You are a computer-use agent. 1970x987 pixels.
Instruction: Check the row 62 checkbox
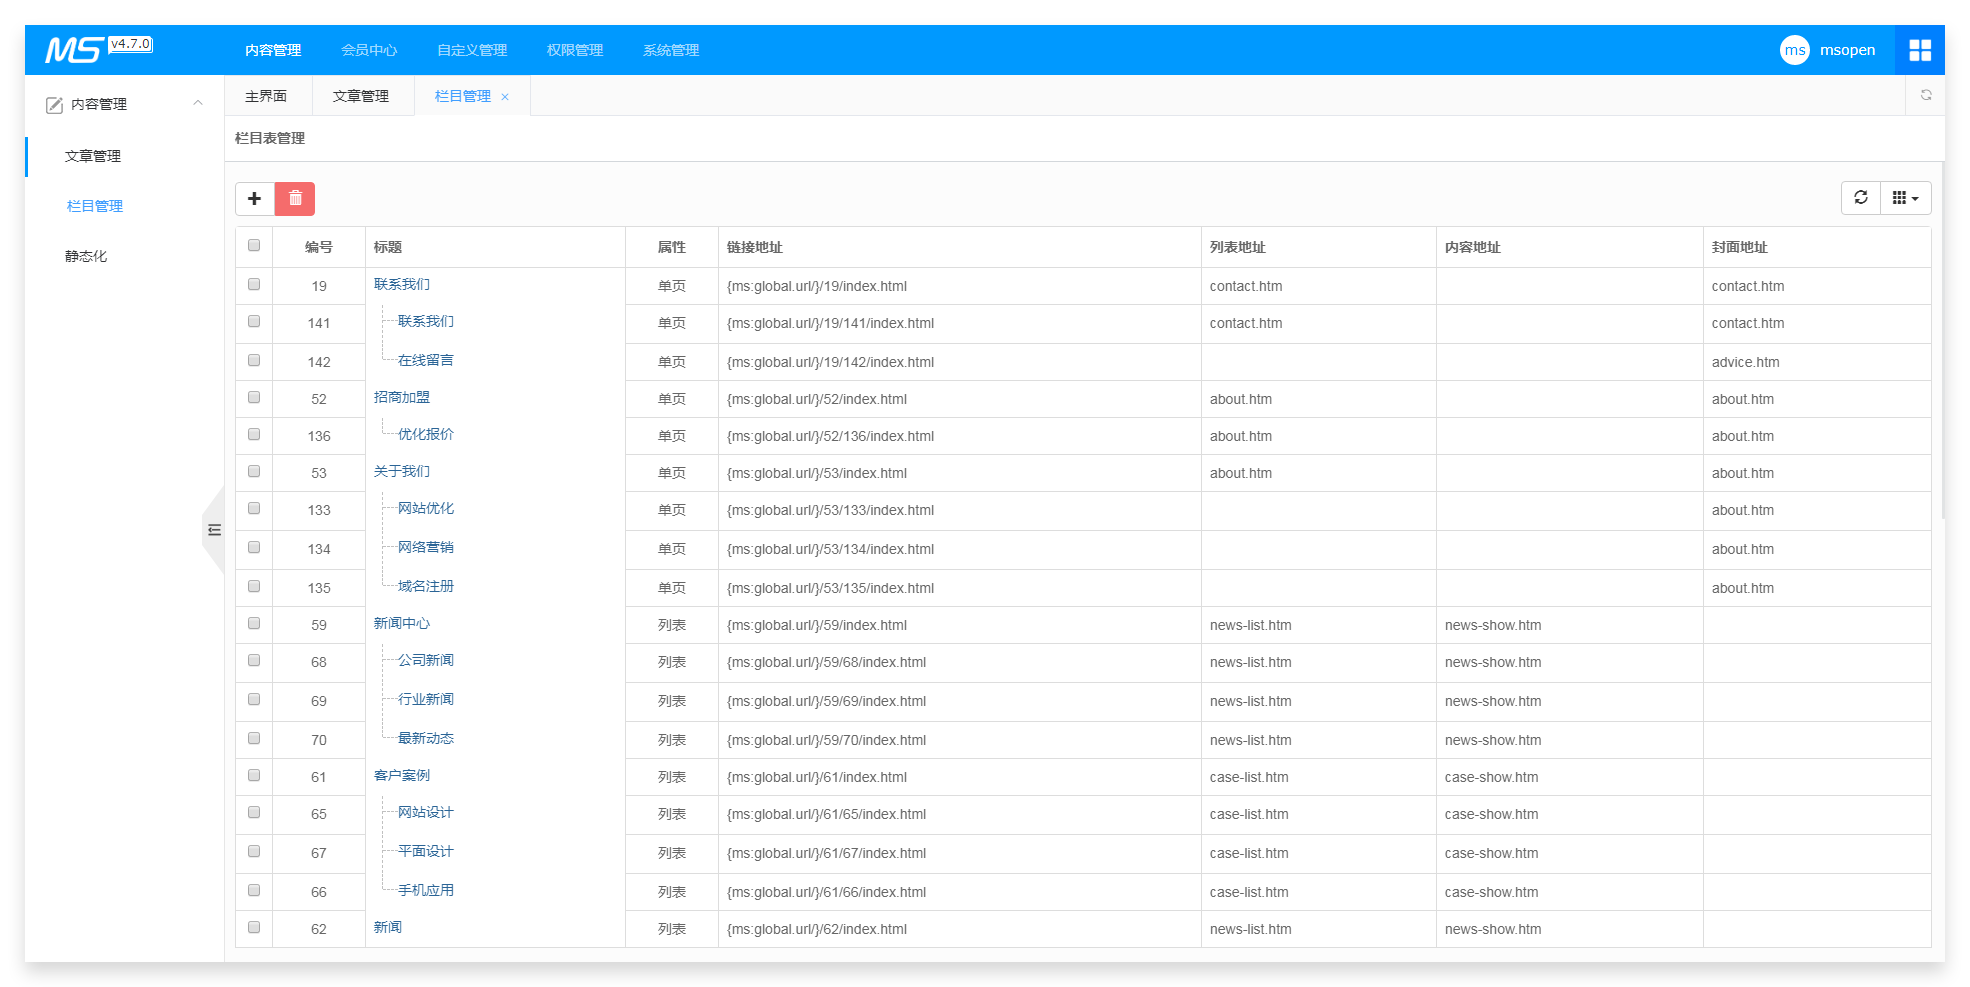[x=254, y=927]
